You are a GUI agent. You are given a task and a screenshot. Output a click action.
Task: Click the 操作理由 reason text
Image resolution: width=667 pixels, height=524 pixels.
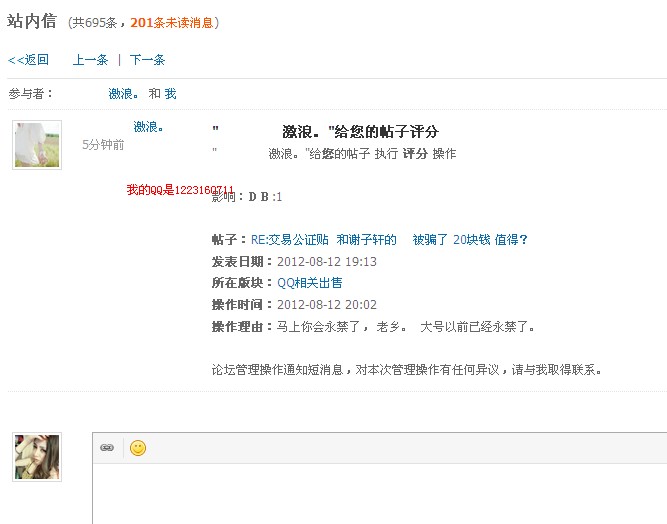point(406,327)
